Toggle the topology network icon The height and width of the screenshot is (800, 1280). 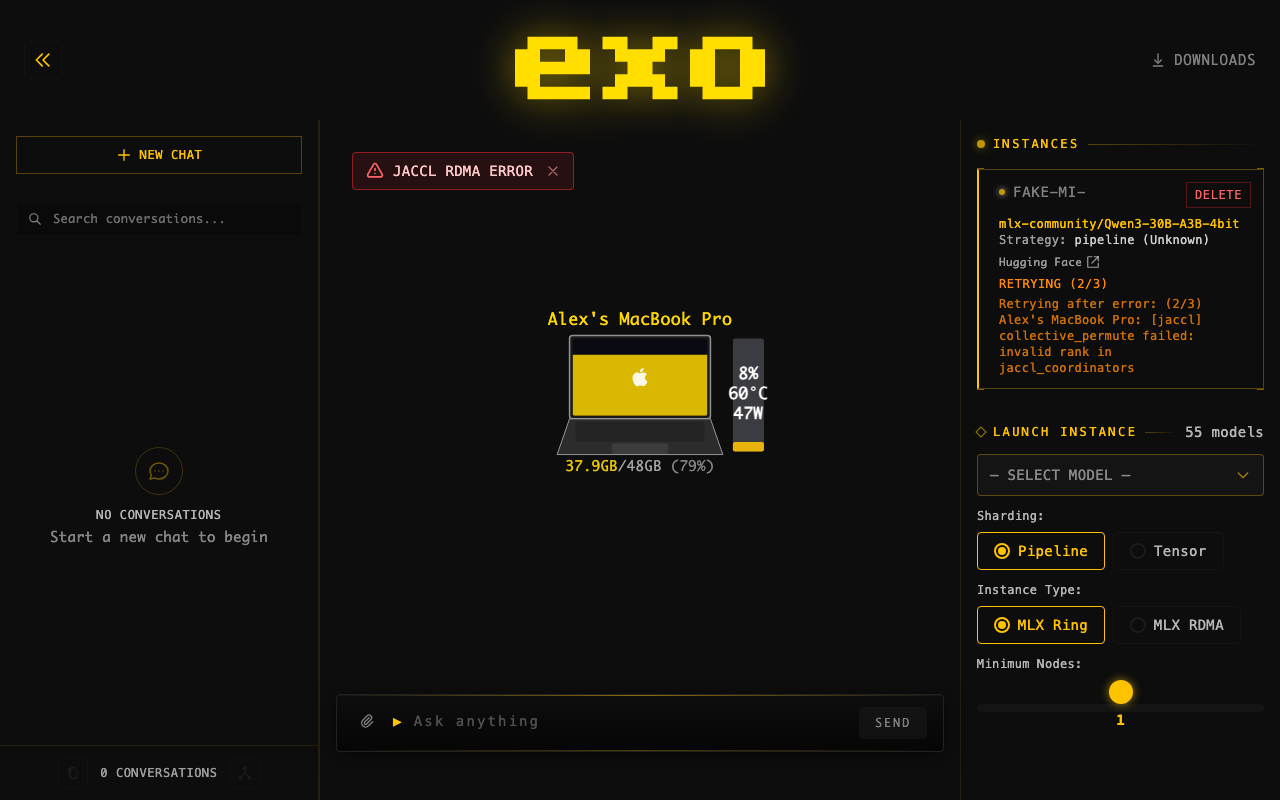click(x=245, y=773)
